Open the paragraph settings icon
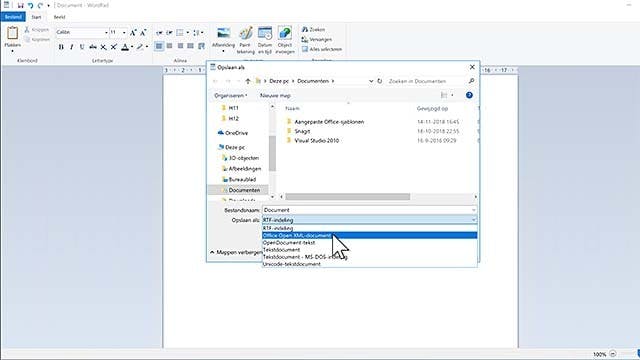Viewport: 640px width, 360px height. [201, 46]
